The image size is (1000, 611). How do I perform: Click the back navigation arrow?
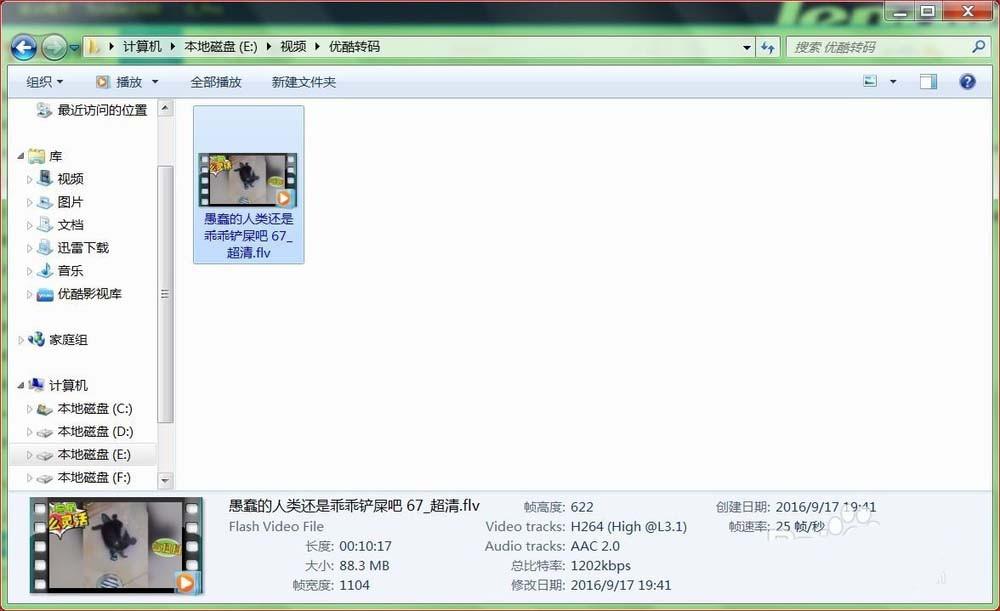pyautogui.click(x=22, y=47)
